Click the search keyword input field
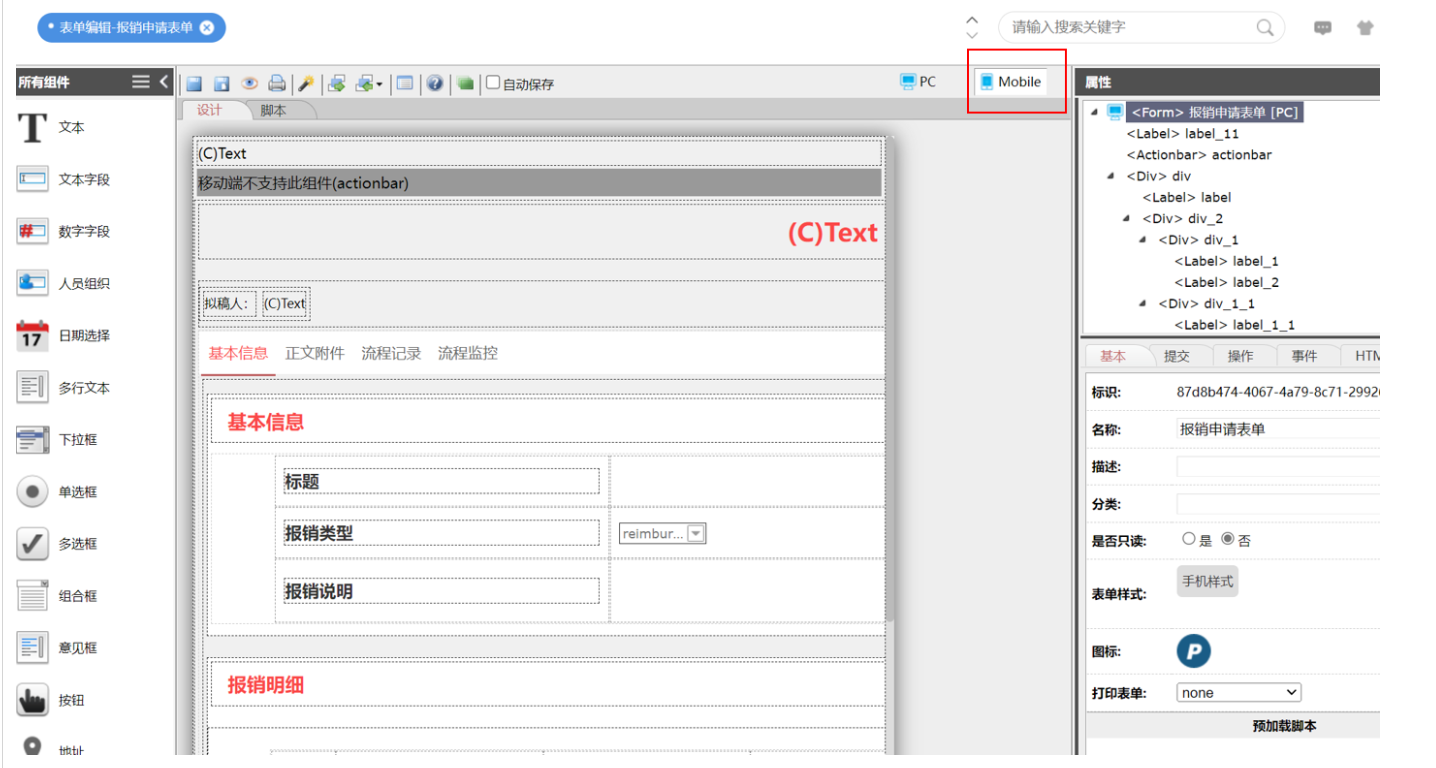The width and height of the screenshot is (1436, 768). point(1128,27)
